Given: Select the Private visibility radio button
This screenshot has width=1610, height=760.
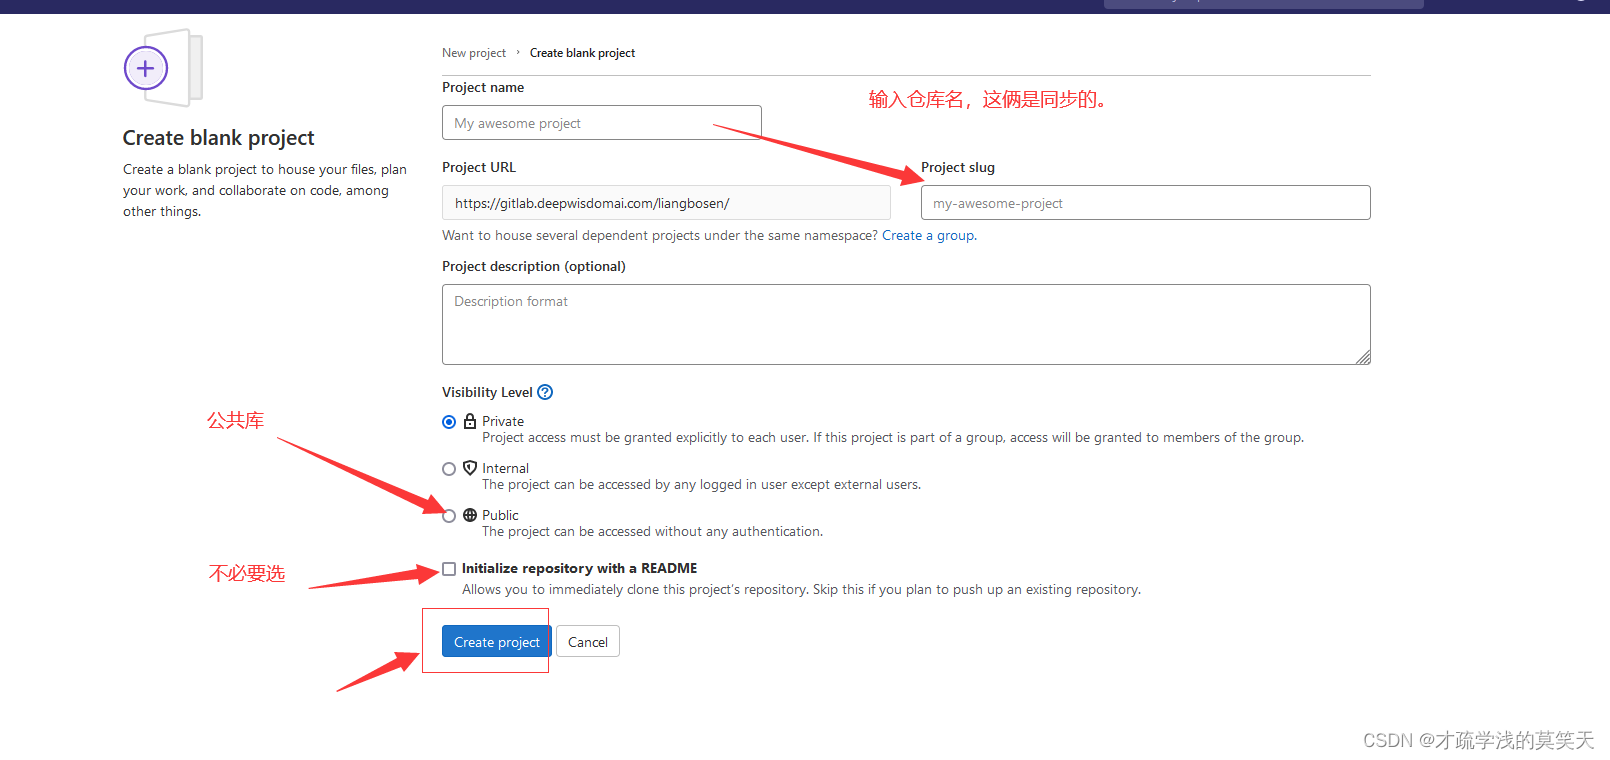Looking at the screenshot, I should pos(449,422).
